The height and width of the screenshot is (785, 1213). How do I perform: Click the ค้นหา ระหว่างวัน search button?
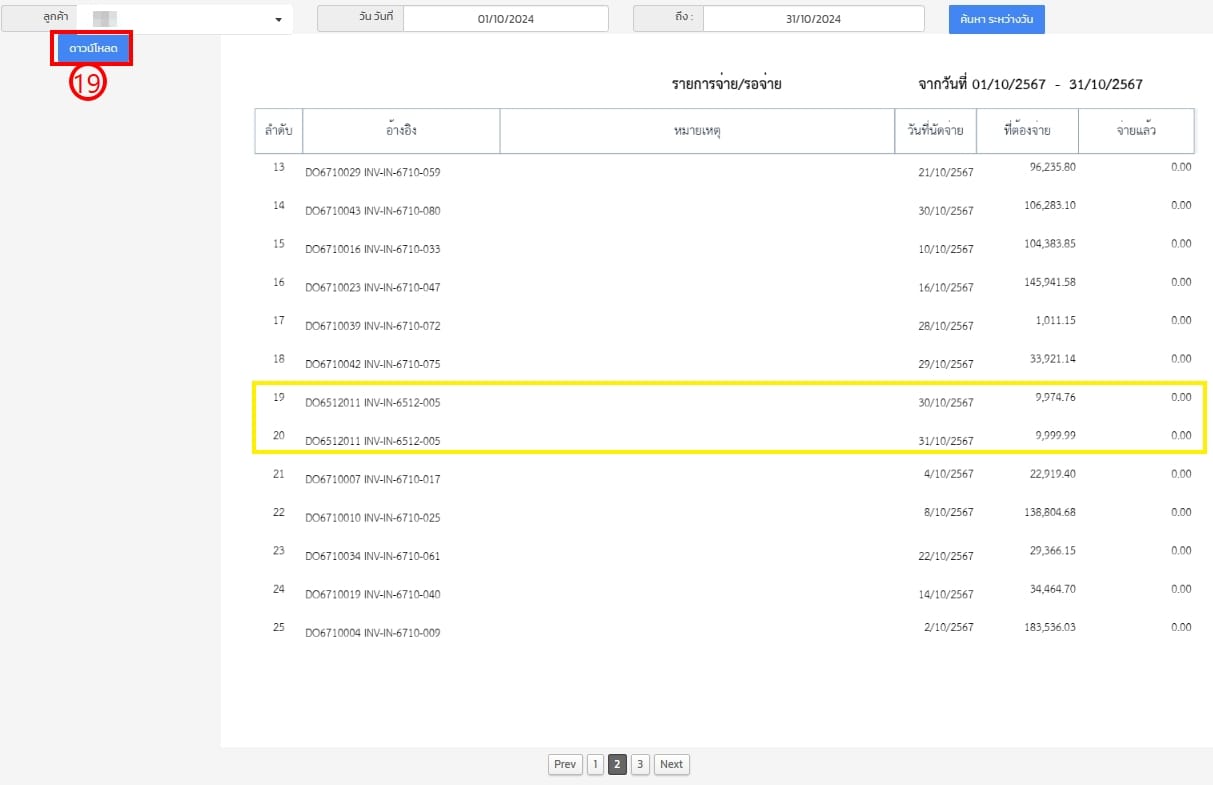click(x=996, y=19)
